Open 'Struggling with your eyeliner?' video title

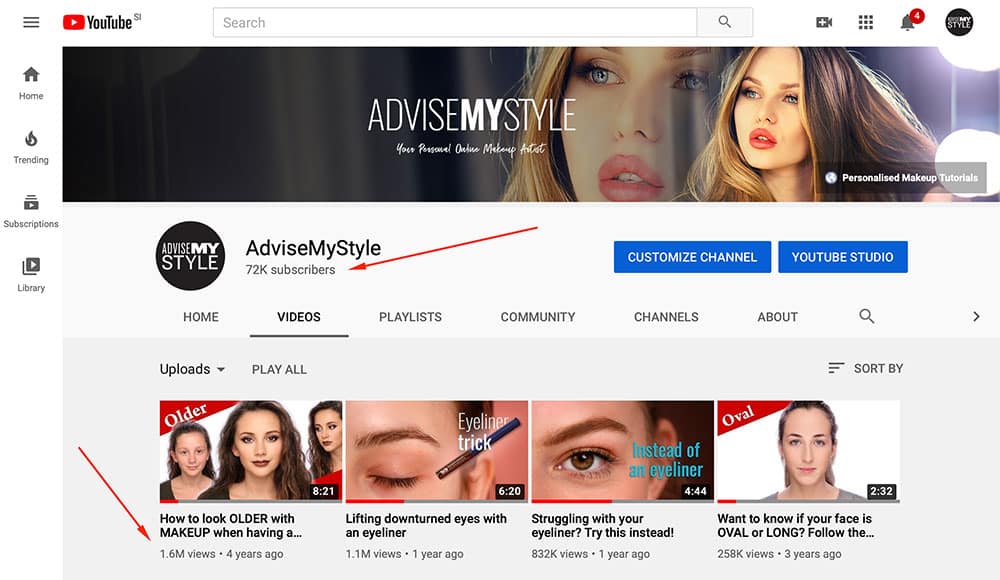click(x=603, y=526)
